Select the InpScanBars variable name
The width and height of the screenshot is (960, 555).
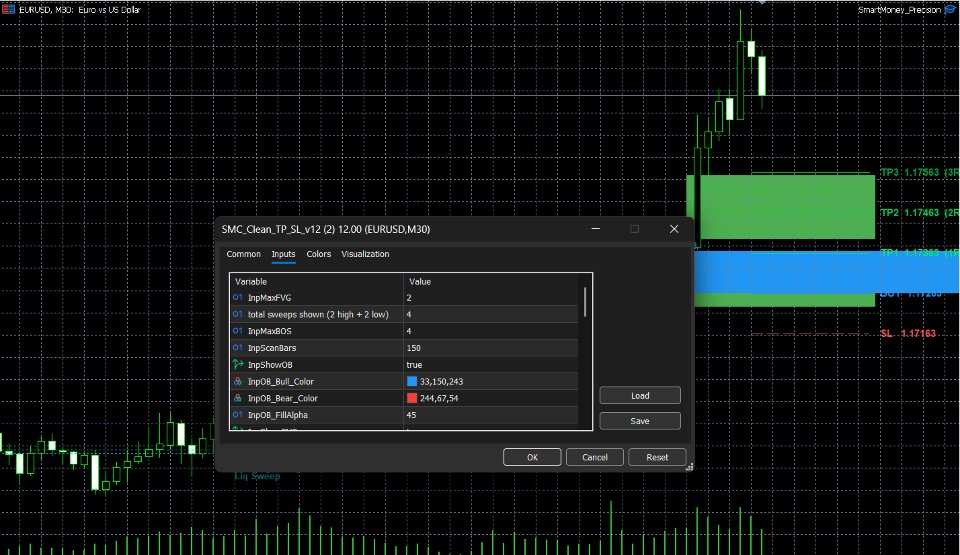click(272, 348)
